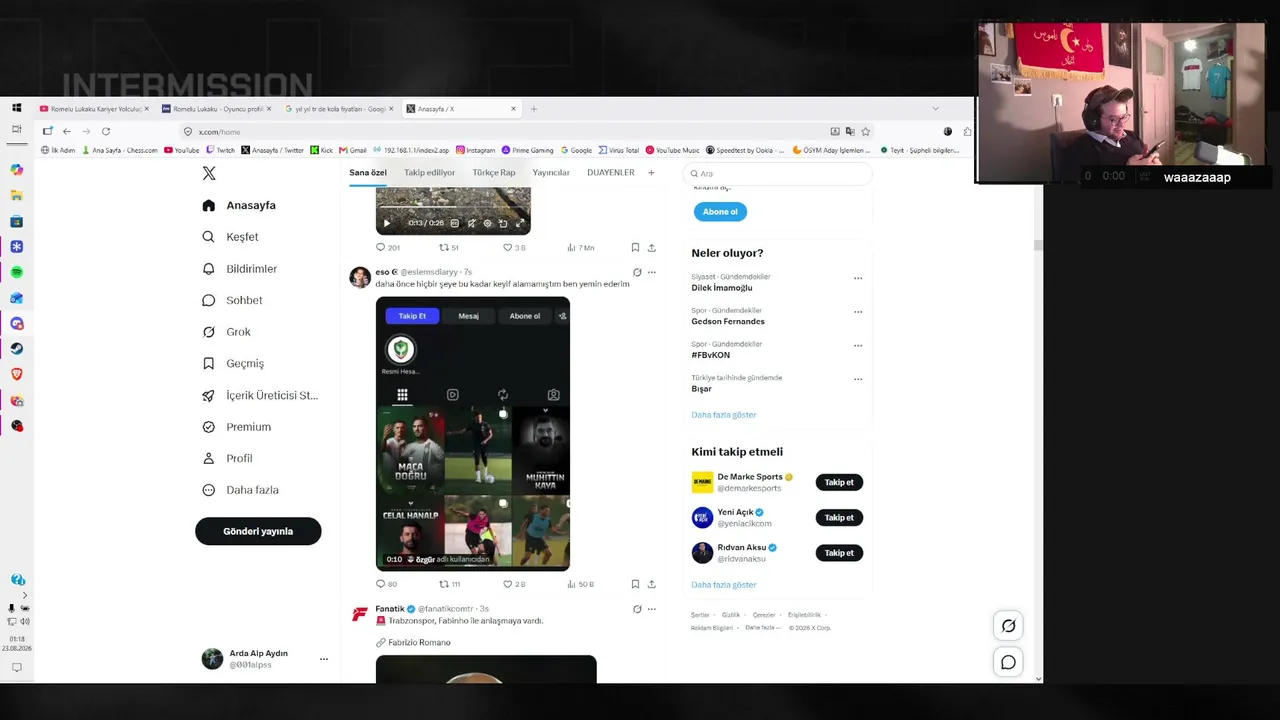Image resolution: width=1280 pixels, height=720 pixels.
Task: Switch to Takip ediliyor tab
Action: click(430, 173)
